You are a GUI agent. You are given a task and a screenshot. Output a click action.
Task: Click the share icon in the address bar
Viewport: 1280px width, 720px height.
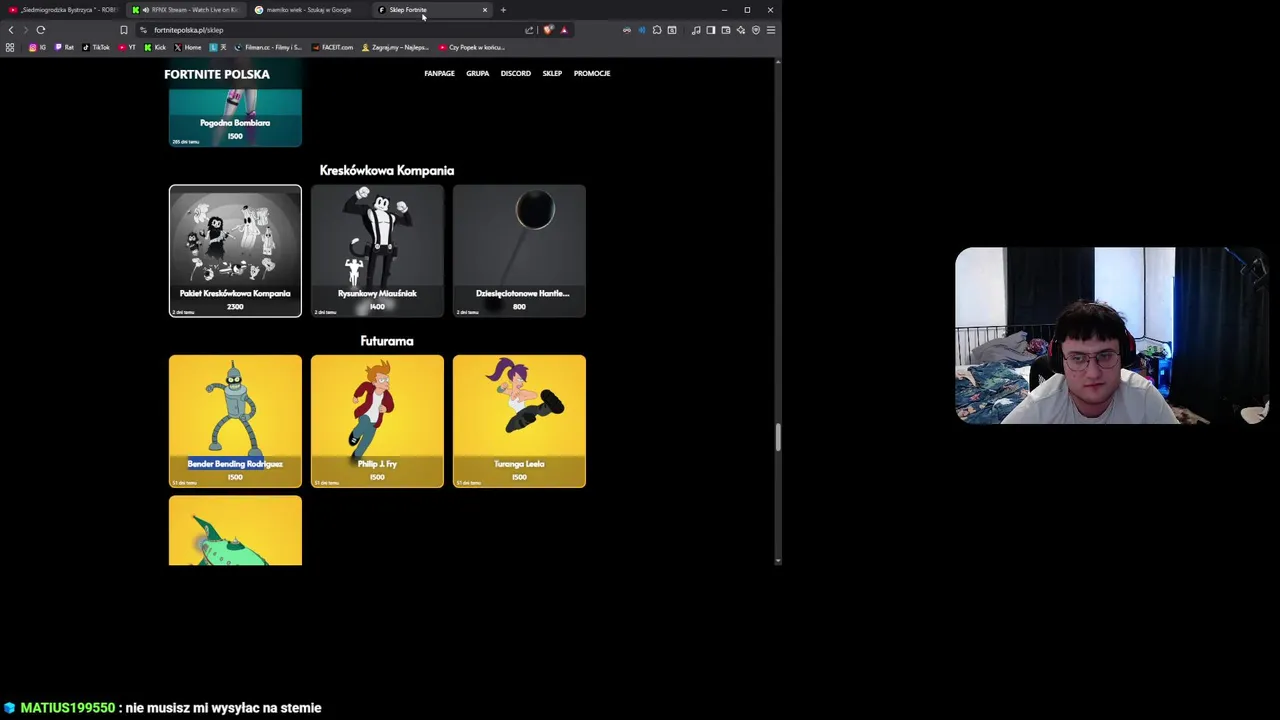click(529, 30)
